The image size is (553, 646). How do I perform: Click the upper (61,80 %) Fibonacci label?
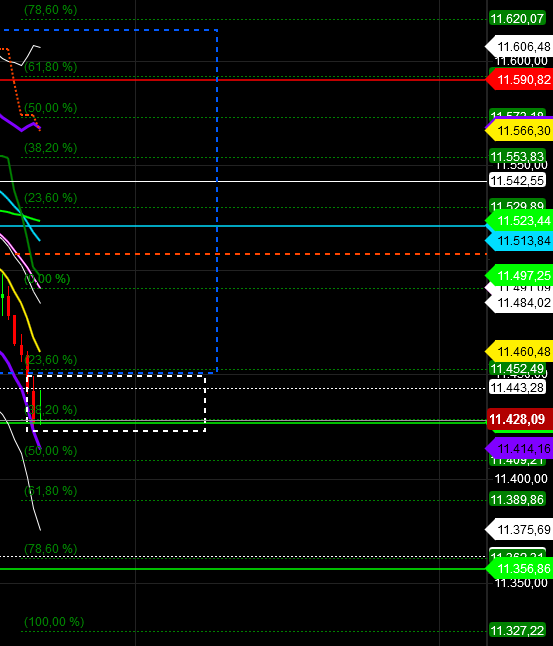pos(51,66)
